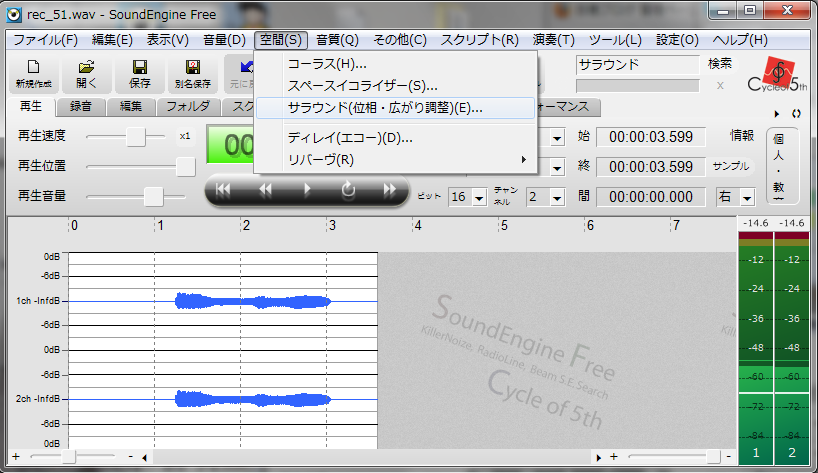Click the right-side zoom slider handle
Screen dimensions: 818x473
pos(713,456)
